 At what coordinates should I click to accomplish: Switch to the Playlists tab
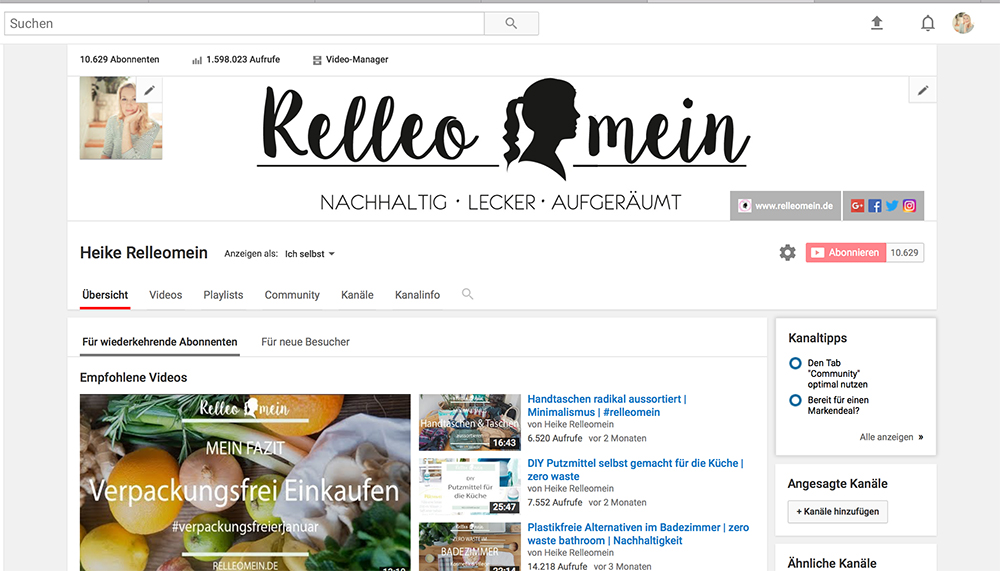point(223,295)
